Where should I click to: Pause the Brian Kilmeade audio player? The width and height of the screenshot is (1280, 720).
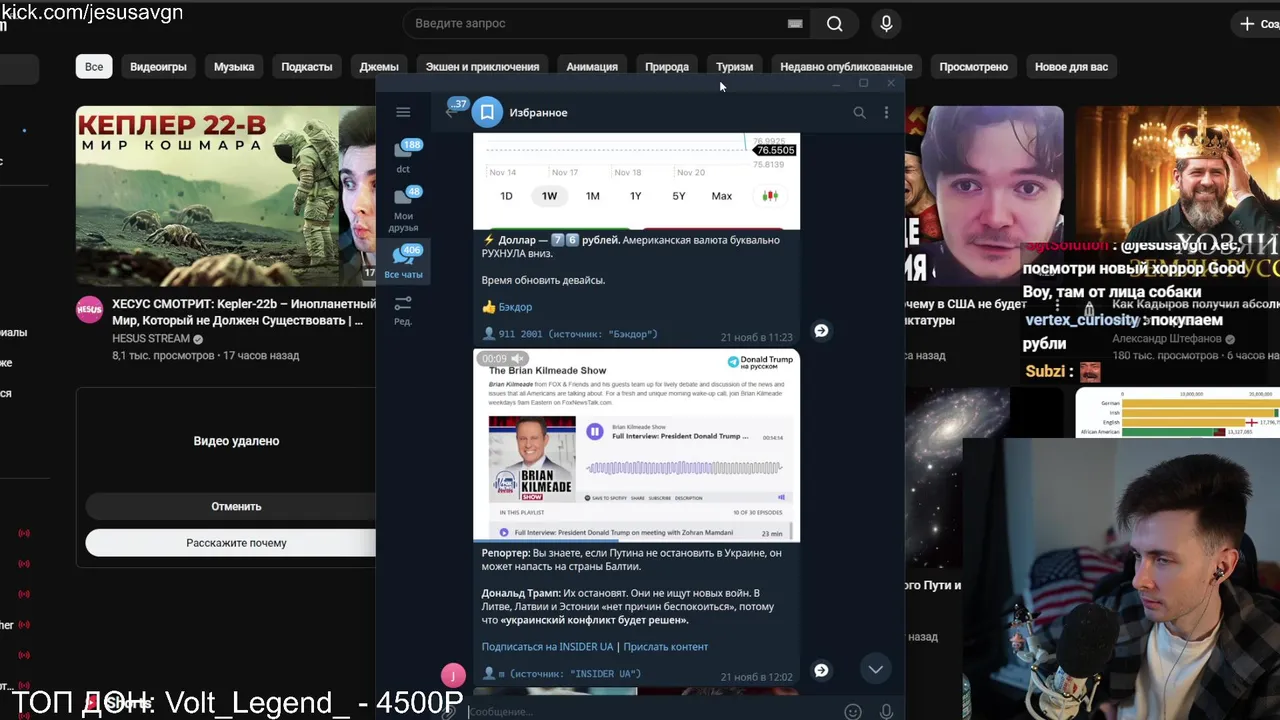tap(595, 432)
